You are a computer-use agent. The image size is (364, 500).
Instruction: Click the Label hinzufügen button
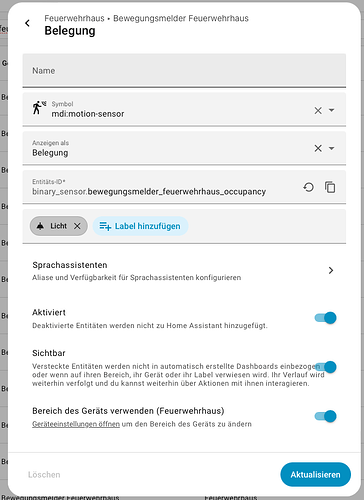click(140, 226)
